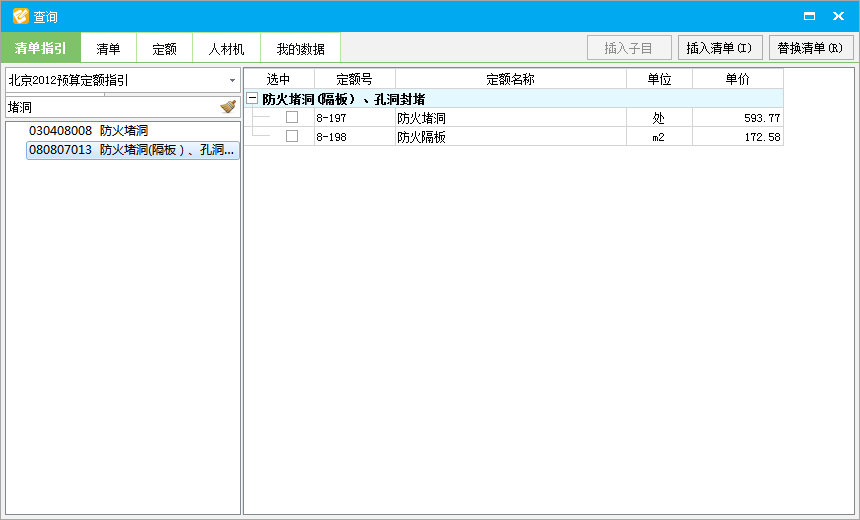The image size is (860, 520).
Task: Click the 单价 column header
Action: [x=738, y=79]
